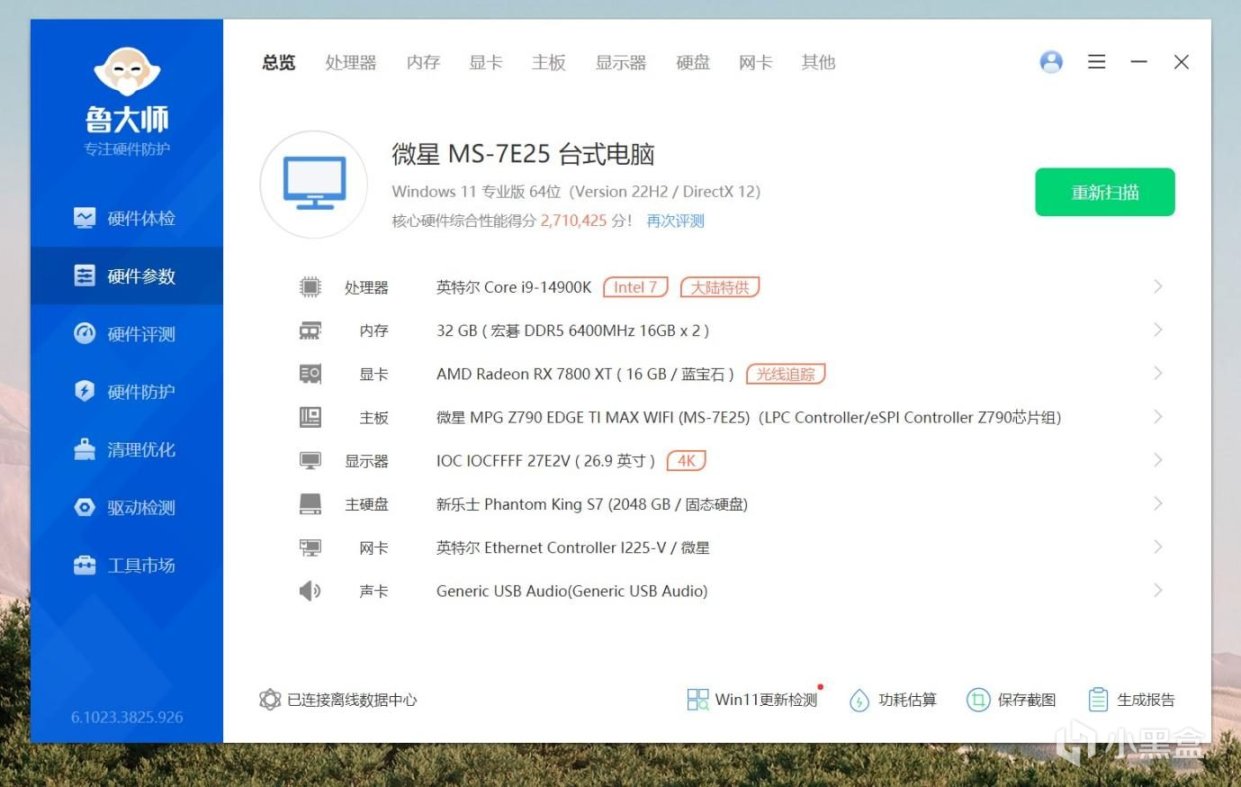This screenshot has height=787, width=1241.
Task: Open 硬件防护 in the sidebar
Action: (126, 391)
